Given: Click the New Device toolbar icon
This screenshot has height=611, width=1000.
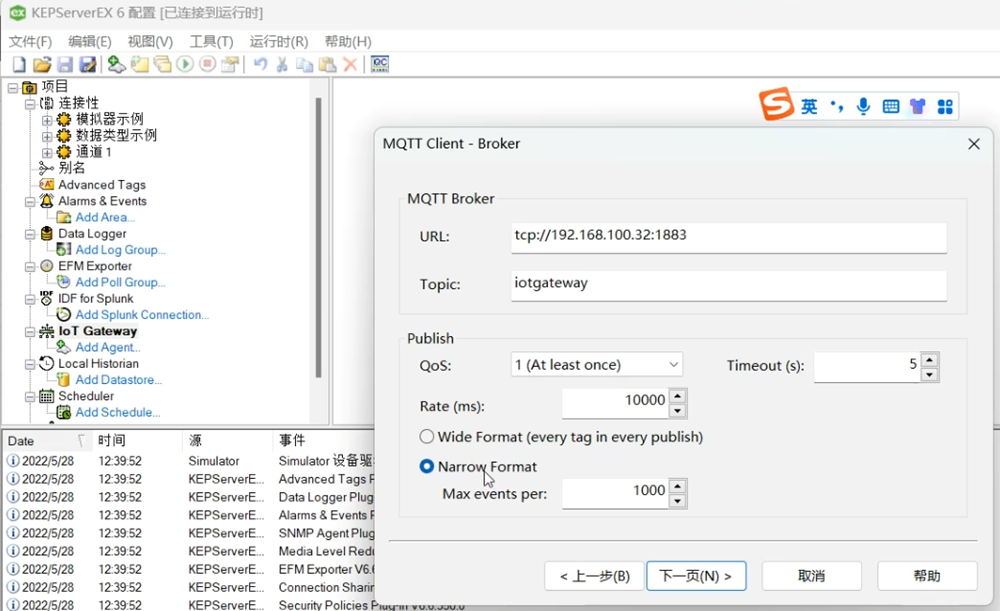Looking at the screenshot, I should [140, 64].
